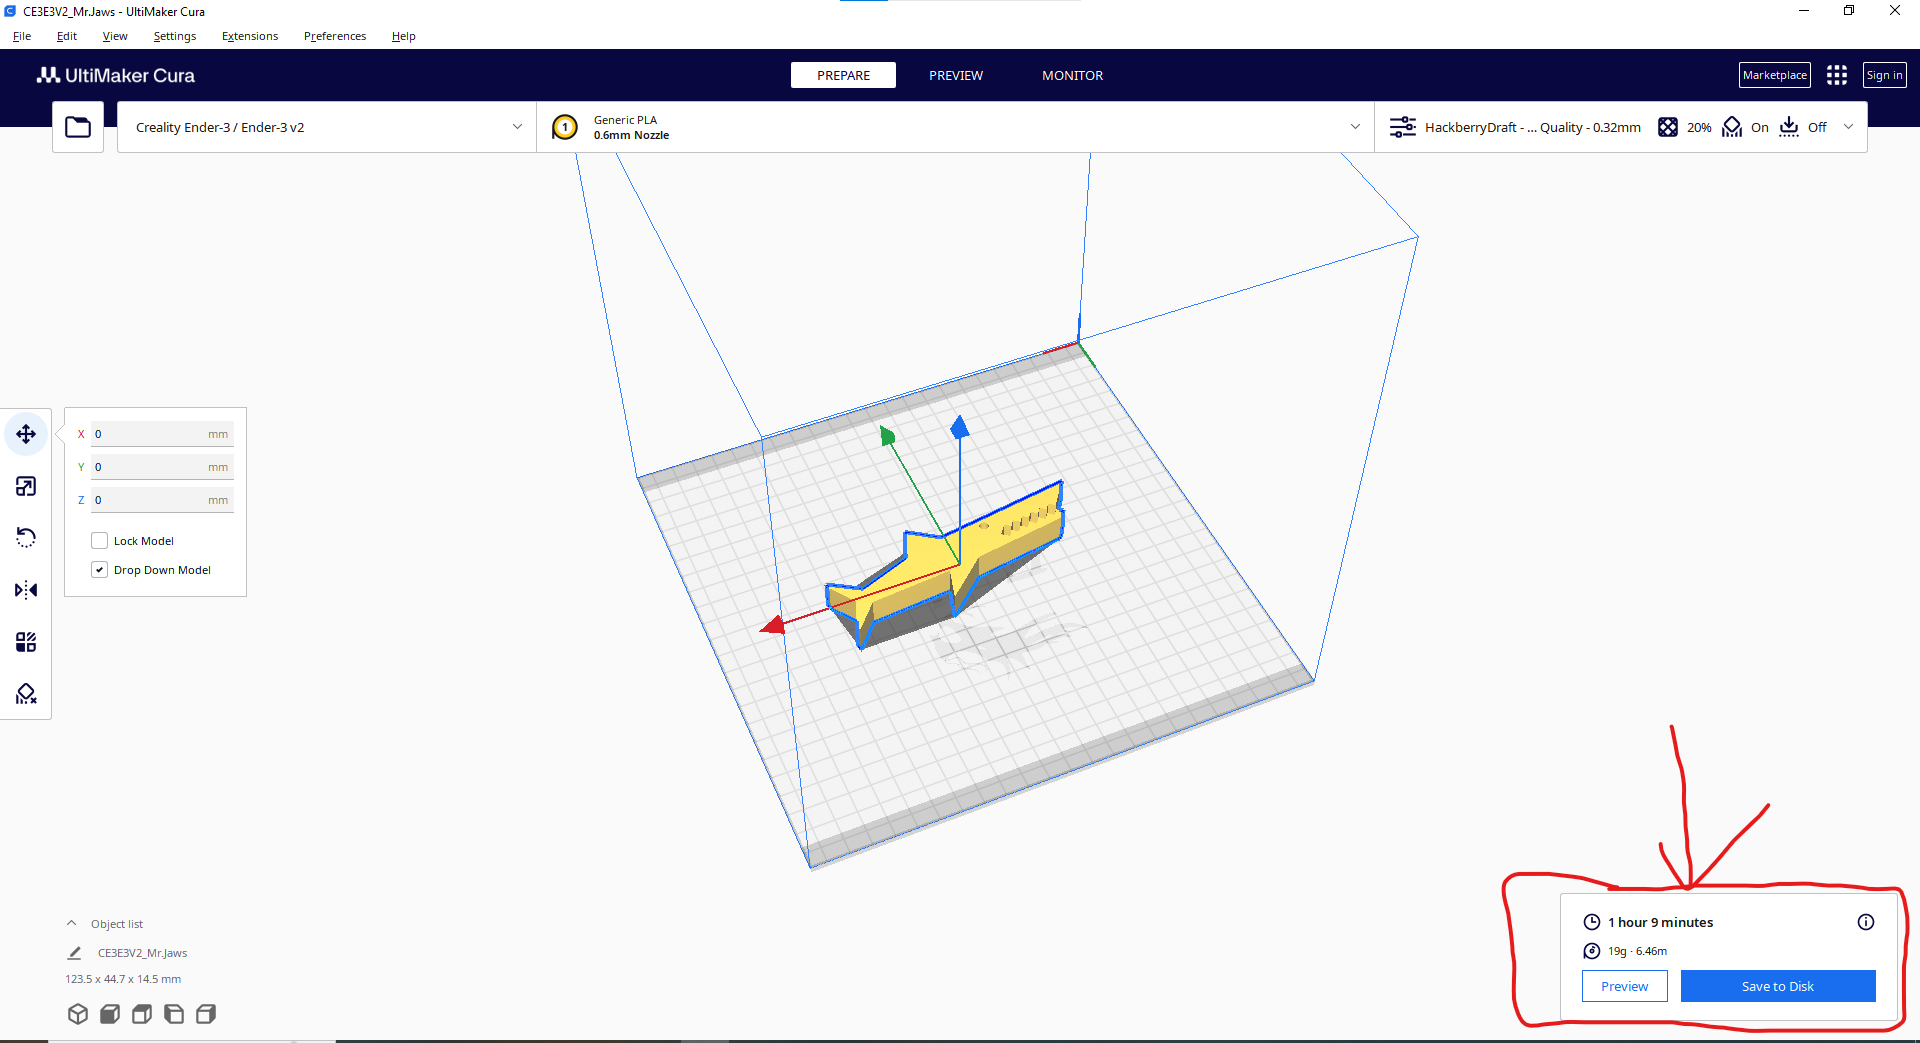Select the Support Blocker tool
This screenshot has width=1920, height=1043.
[26, 694]
